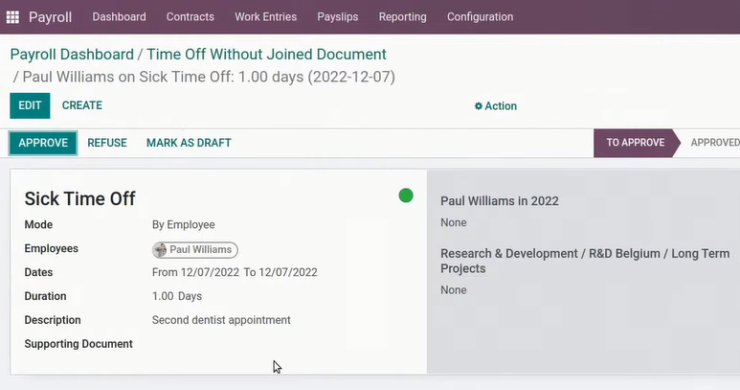Viewport: 740px width, 390px height.
Task: Click the gear icon beside Action
Action: [x=478, y=106]
